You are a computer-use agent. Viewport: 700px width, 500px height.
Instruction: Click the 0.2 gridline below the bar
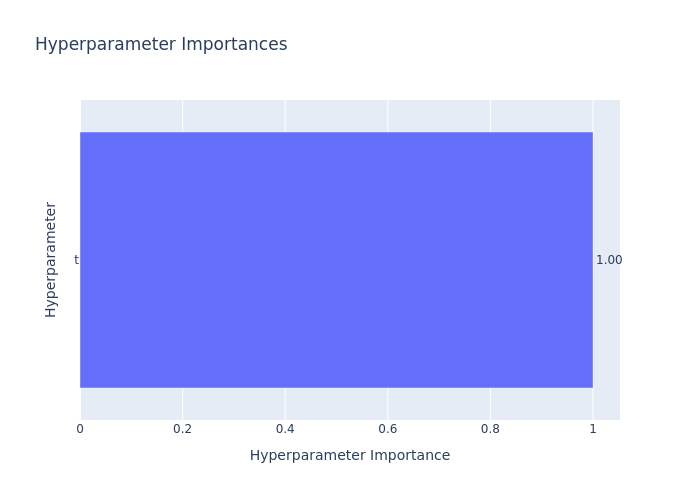pyautogui.click(x=183, y=404)
